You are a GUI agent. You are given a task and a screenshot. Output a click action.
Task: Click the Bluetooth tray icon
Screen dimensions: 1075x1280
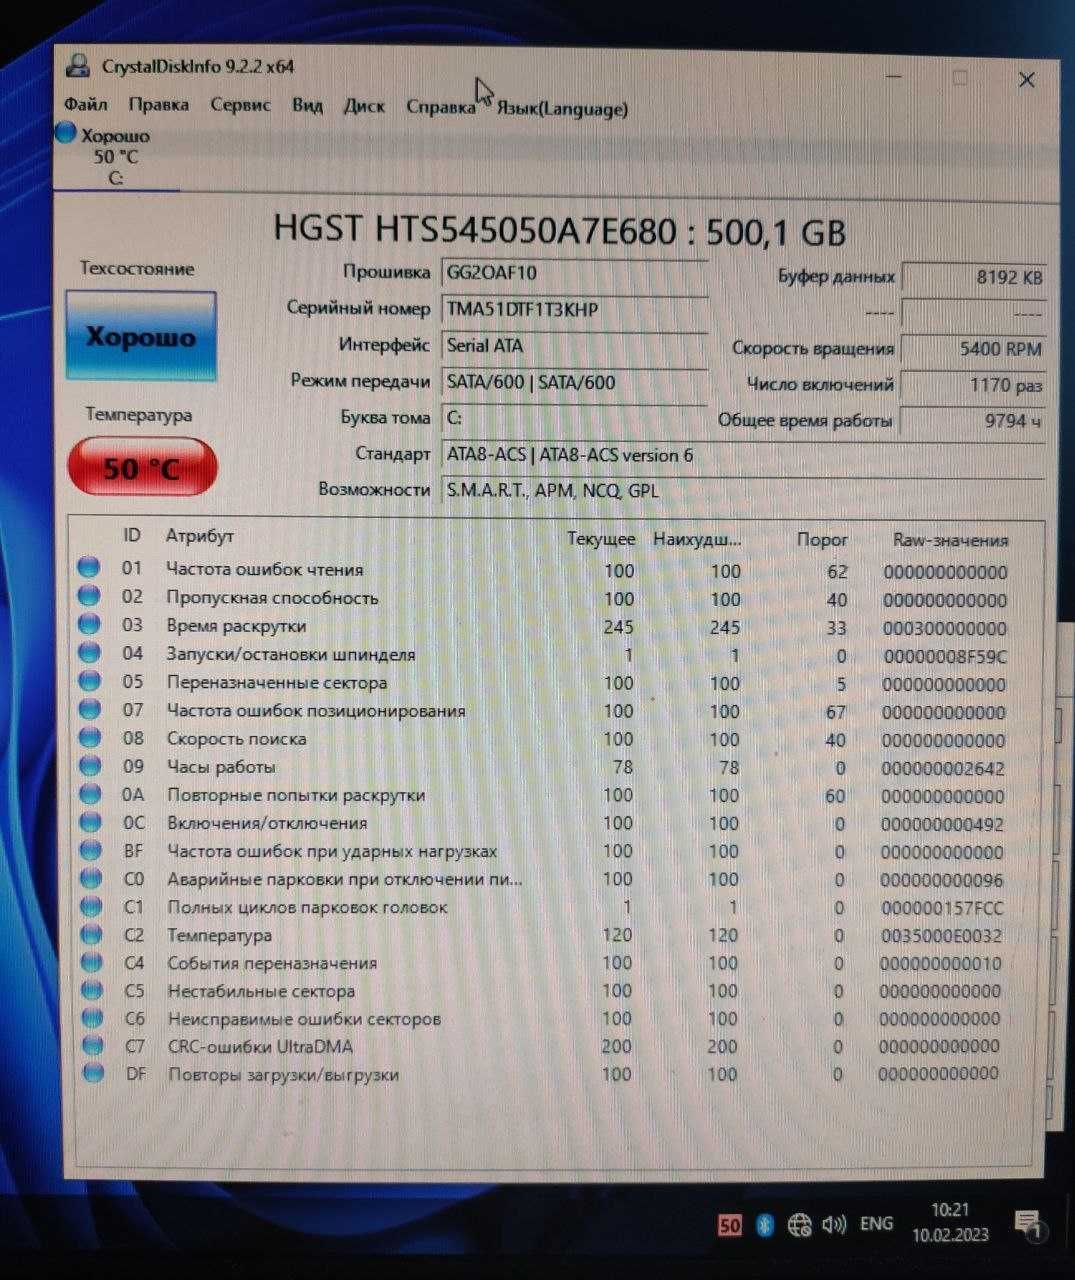tap(765, 1224)
